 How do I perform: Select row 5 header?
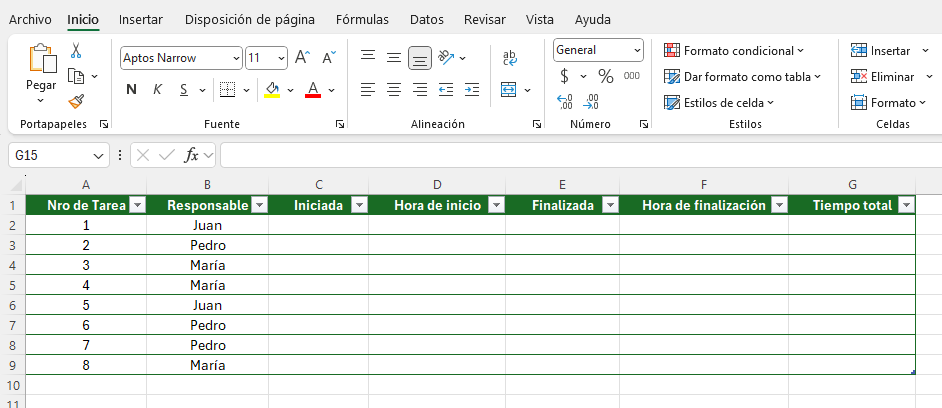[13, 285]
